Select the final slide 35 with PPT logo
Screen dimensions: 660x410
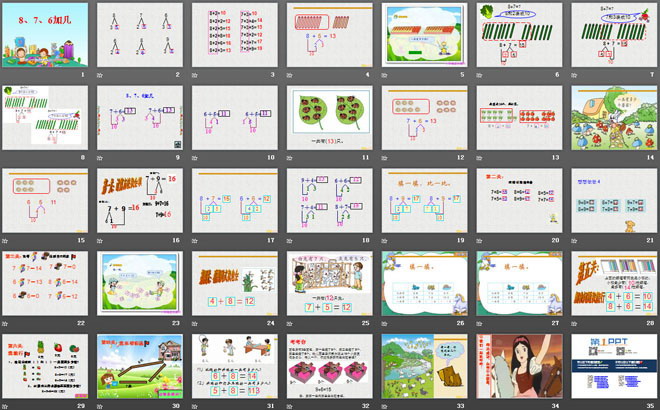tap(611, 364)
